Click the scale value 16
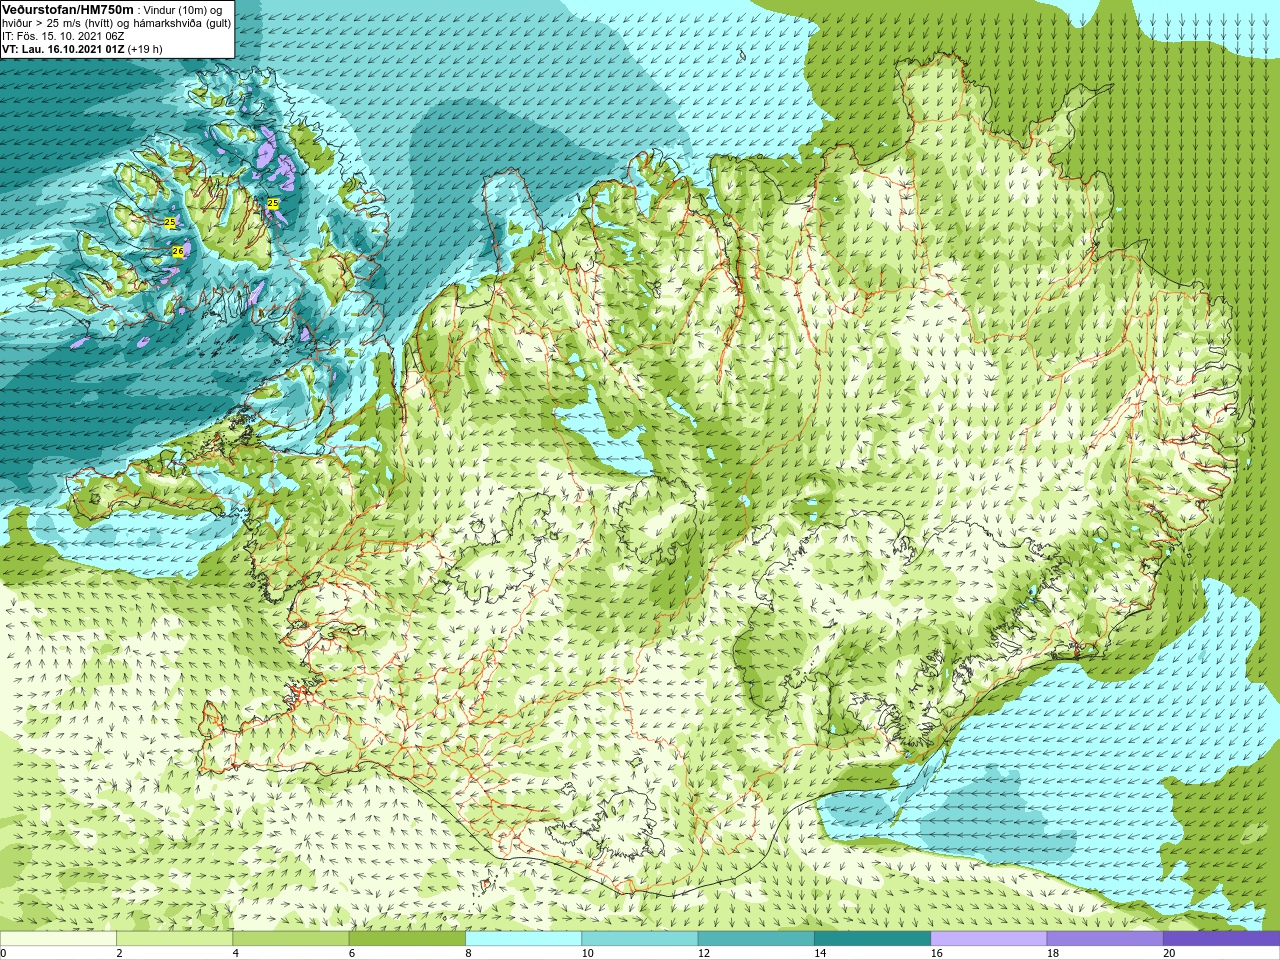1280x960 pixels. 937,953
